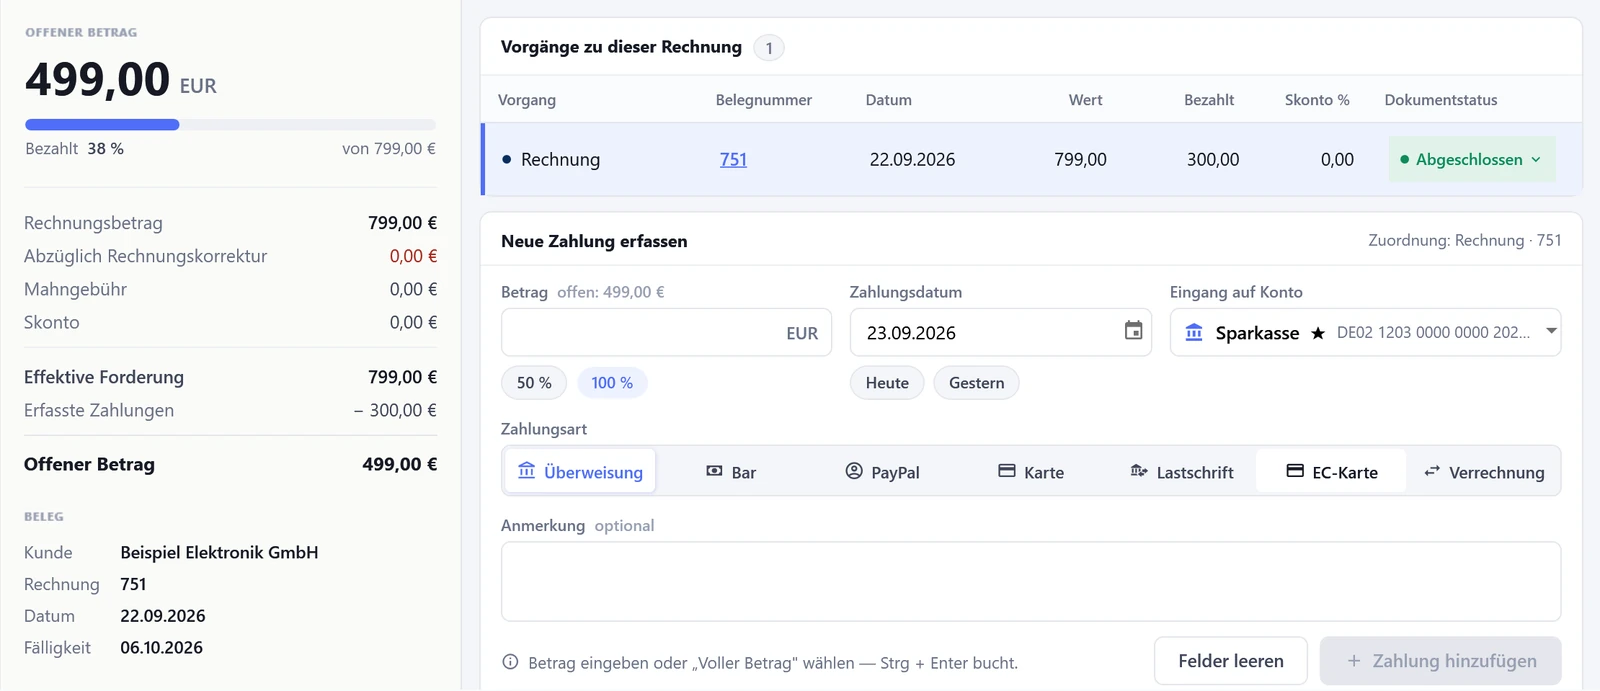This screenshot has width=1600, height=691.
Task: Click the PayPal account icon
Action: pyautogui.click(x=854, y=471)
